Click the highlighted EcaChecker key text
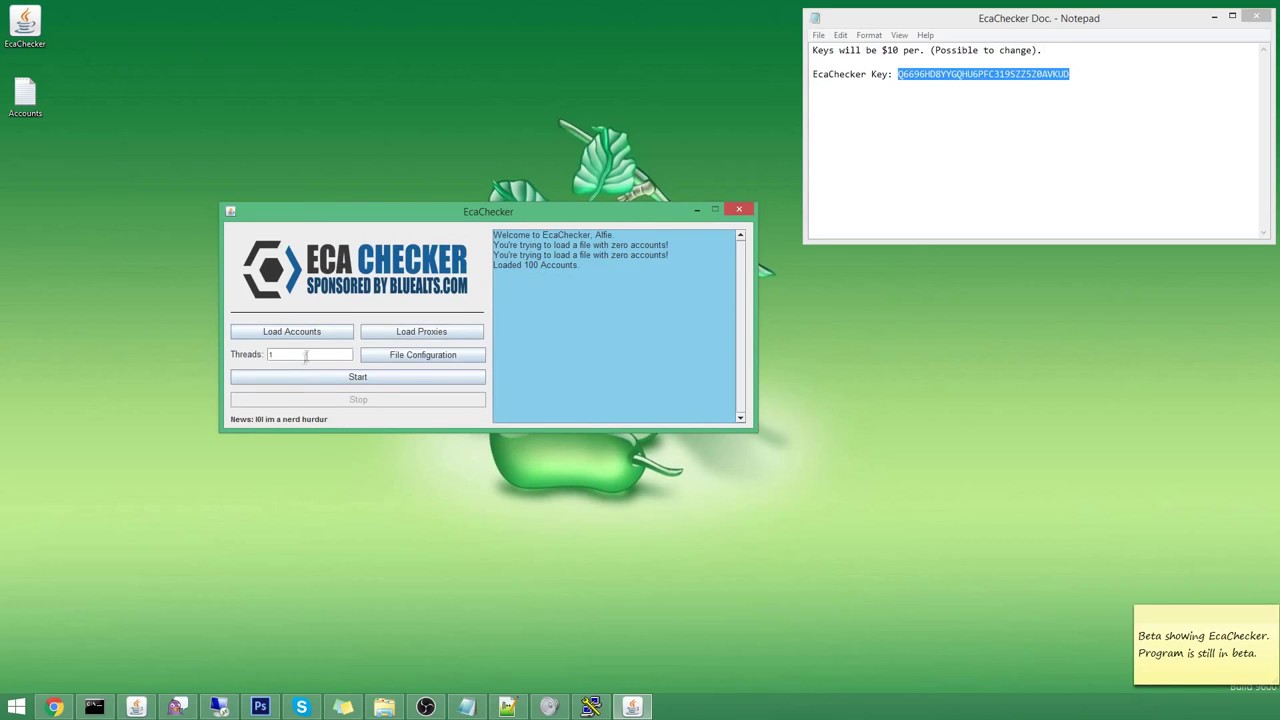The height and width of the screenshot is (720, 1280). coord(984,74)
